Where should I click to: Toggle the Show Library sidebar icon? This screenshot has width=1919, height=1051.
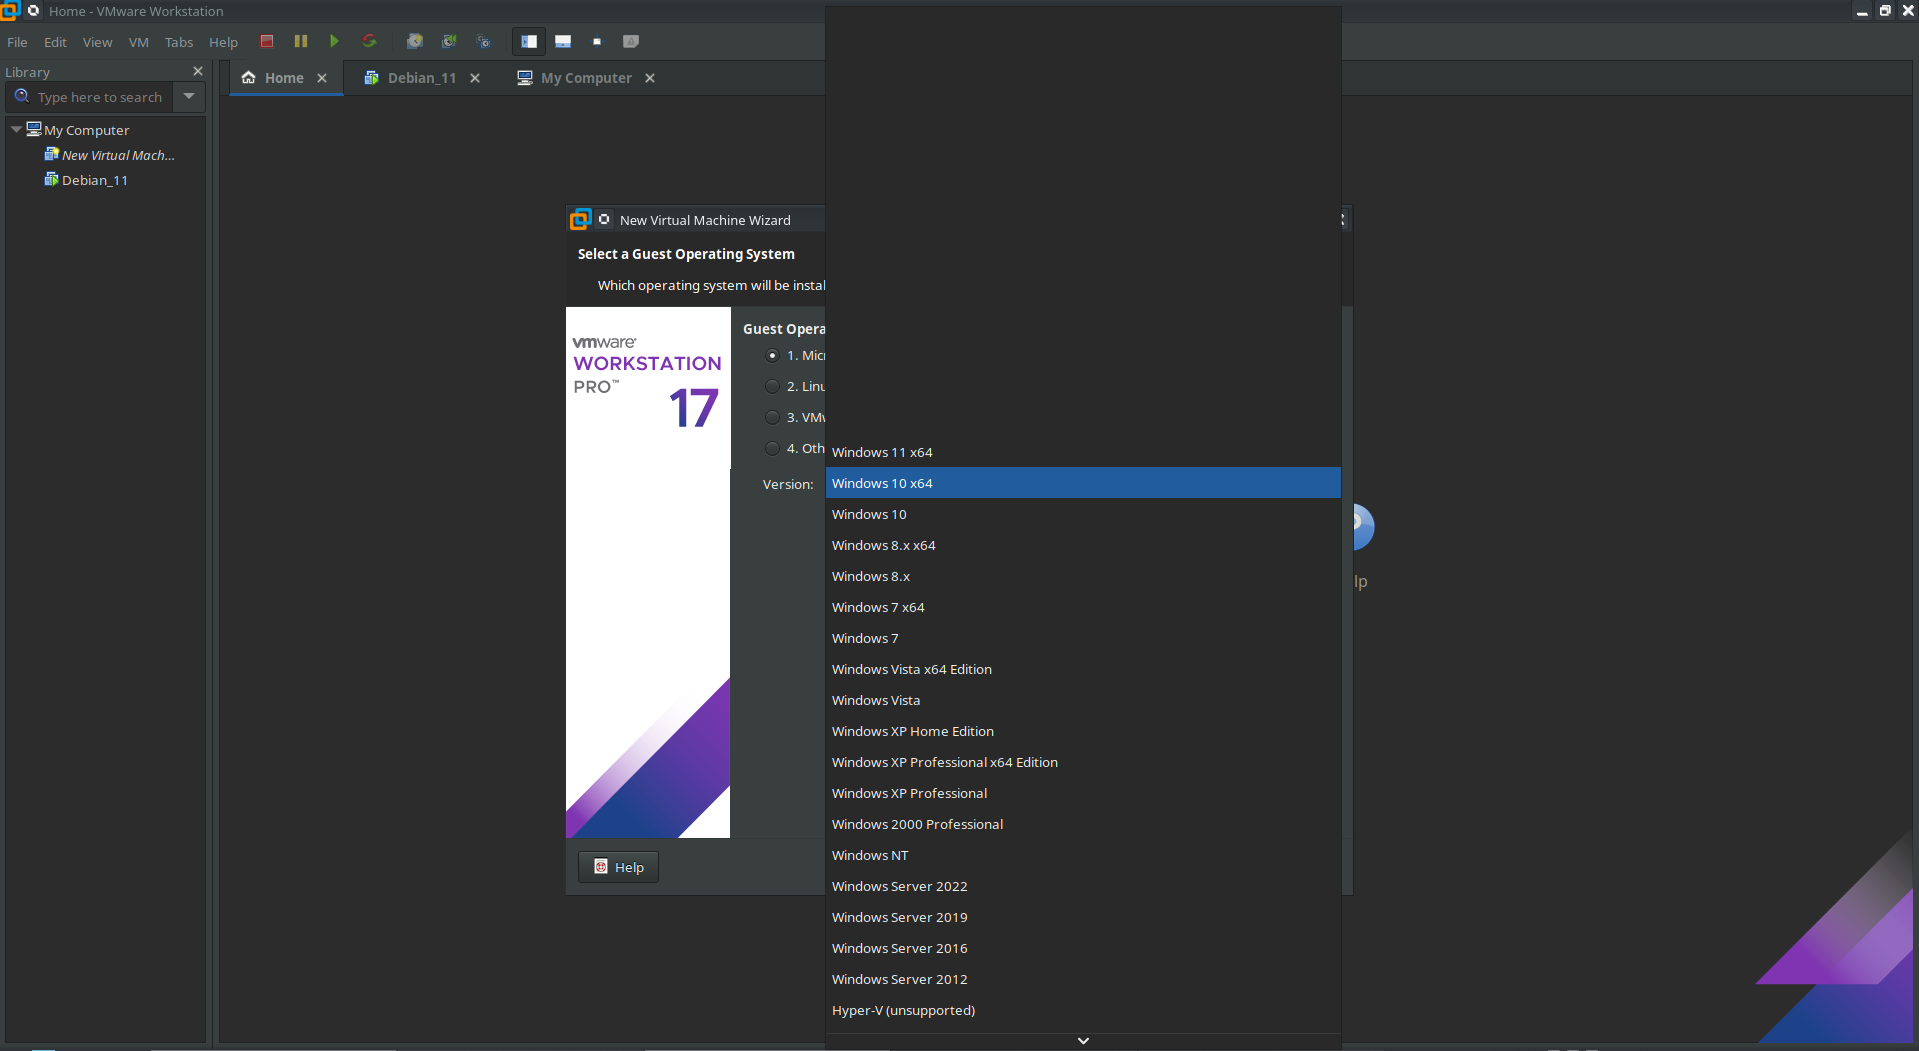529,41
